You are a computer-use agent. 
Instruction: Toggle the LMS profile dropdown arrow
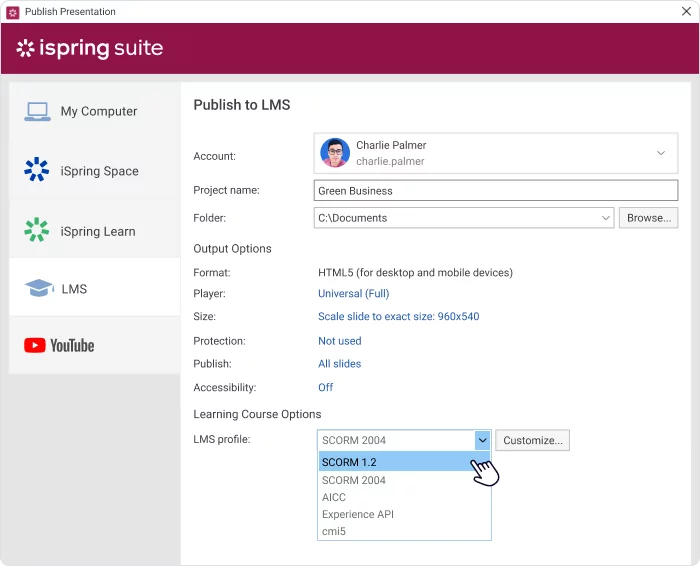pos(483,440)
